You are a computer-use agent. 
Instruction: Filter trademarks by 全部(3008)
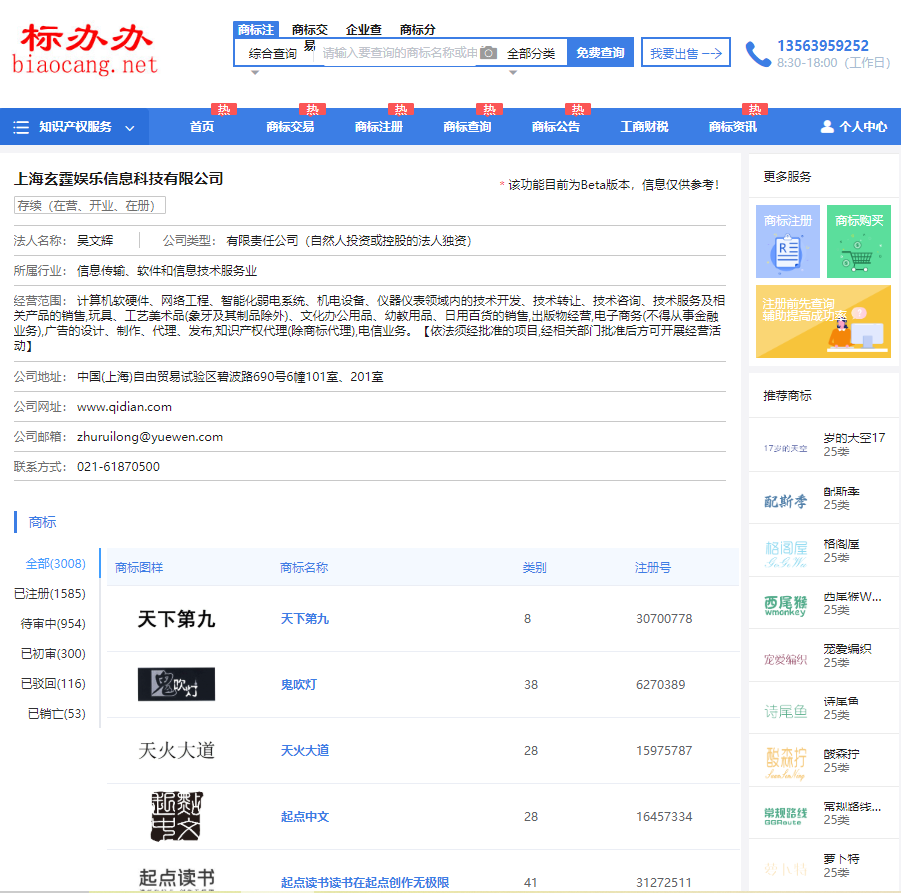tap(55, 564)
